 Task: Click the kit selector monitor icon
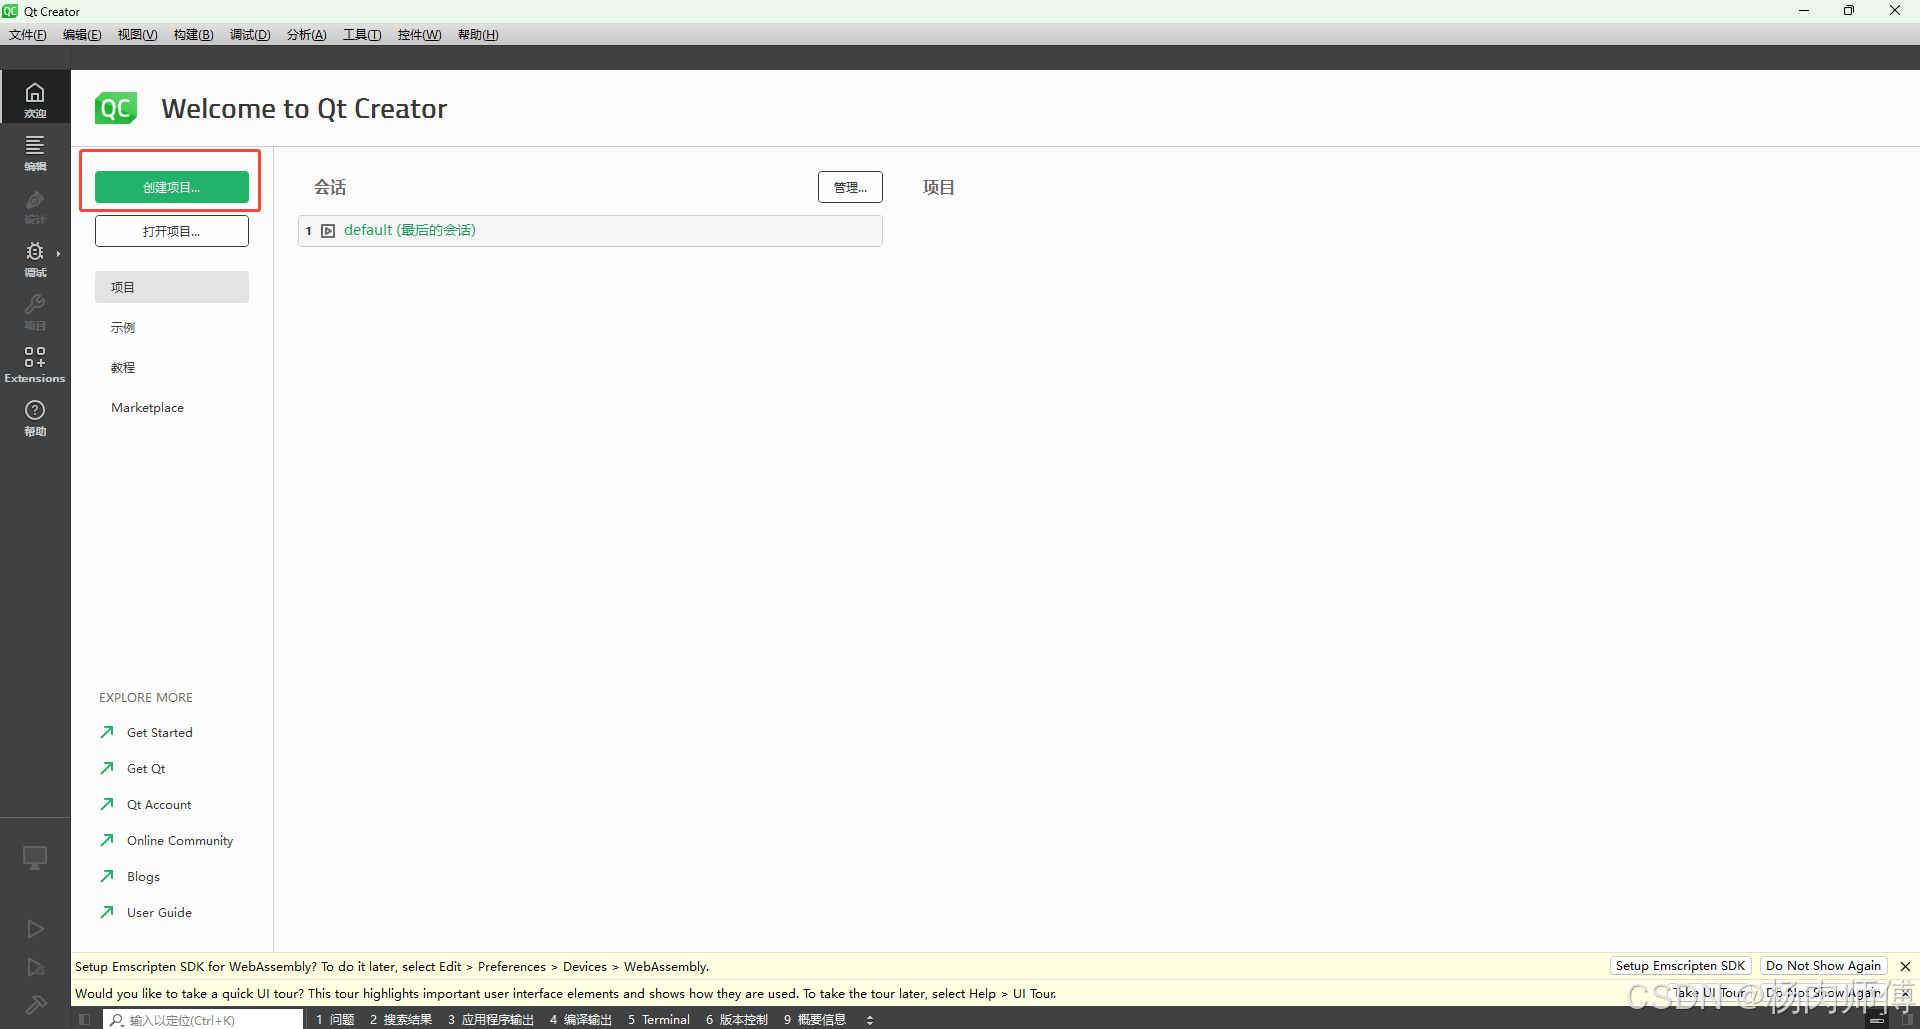35,858
